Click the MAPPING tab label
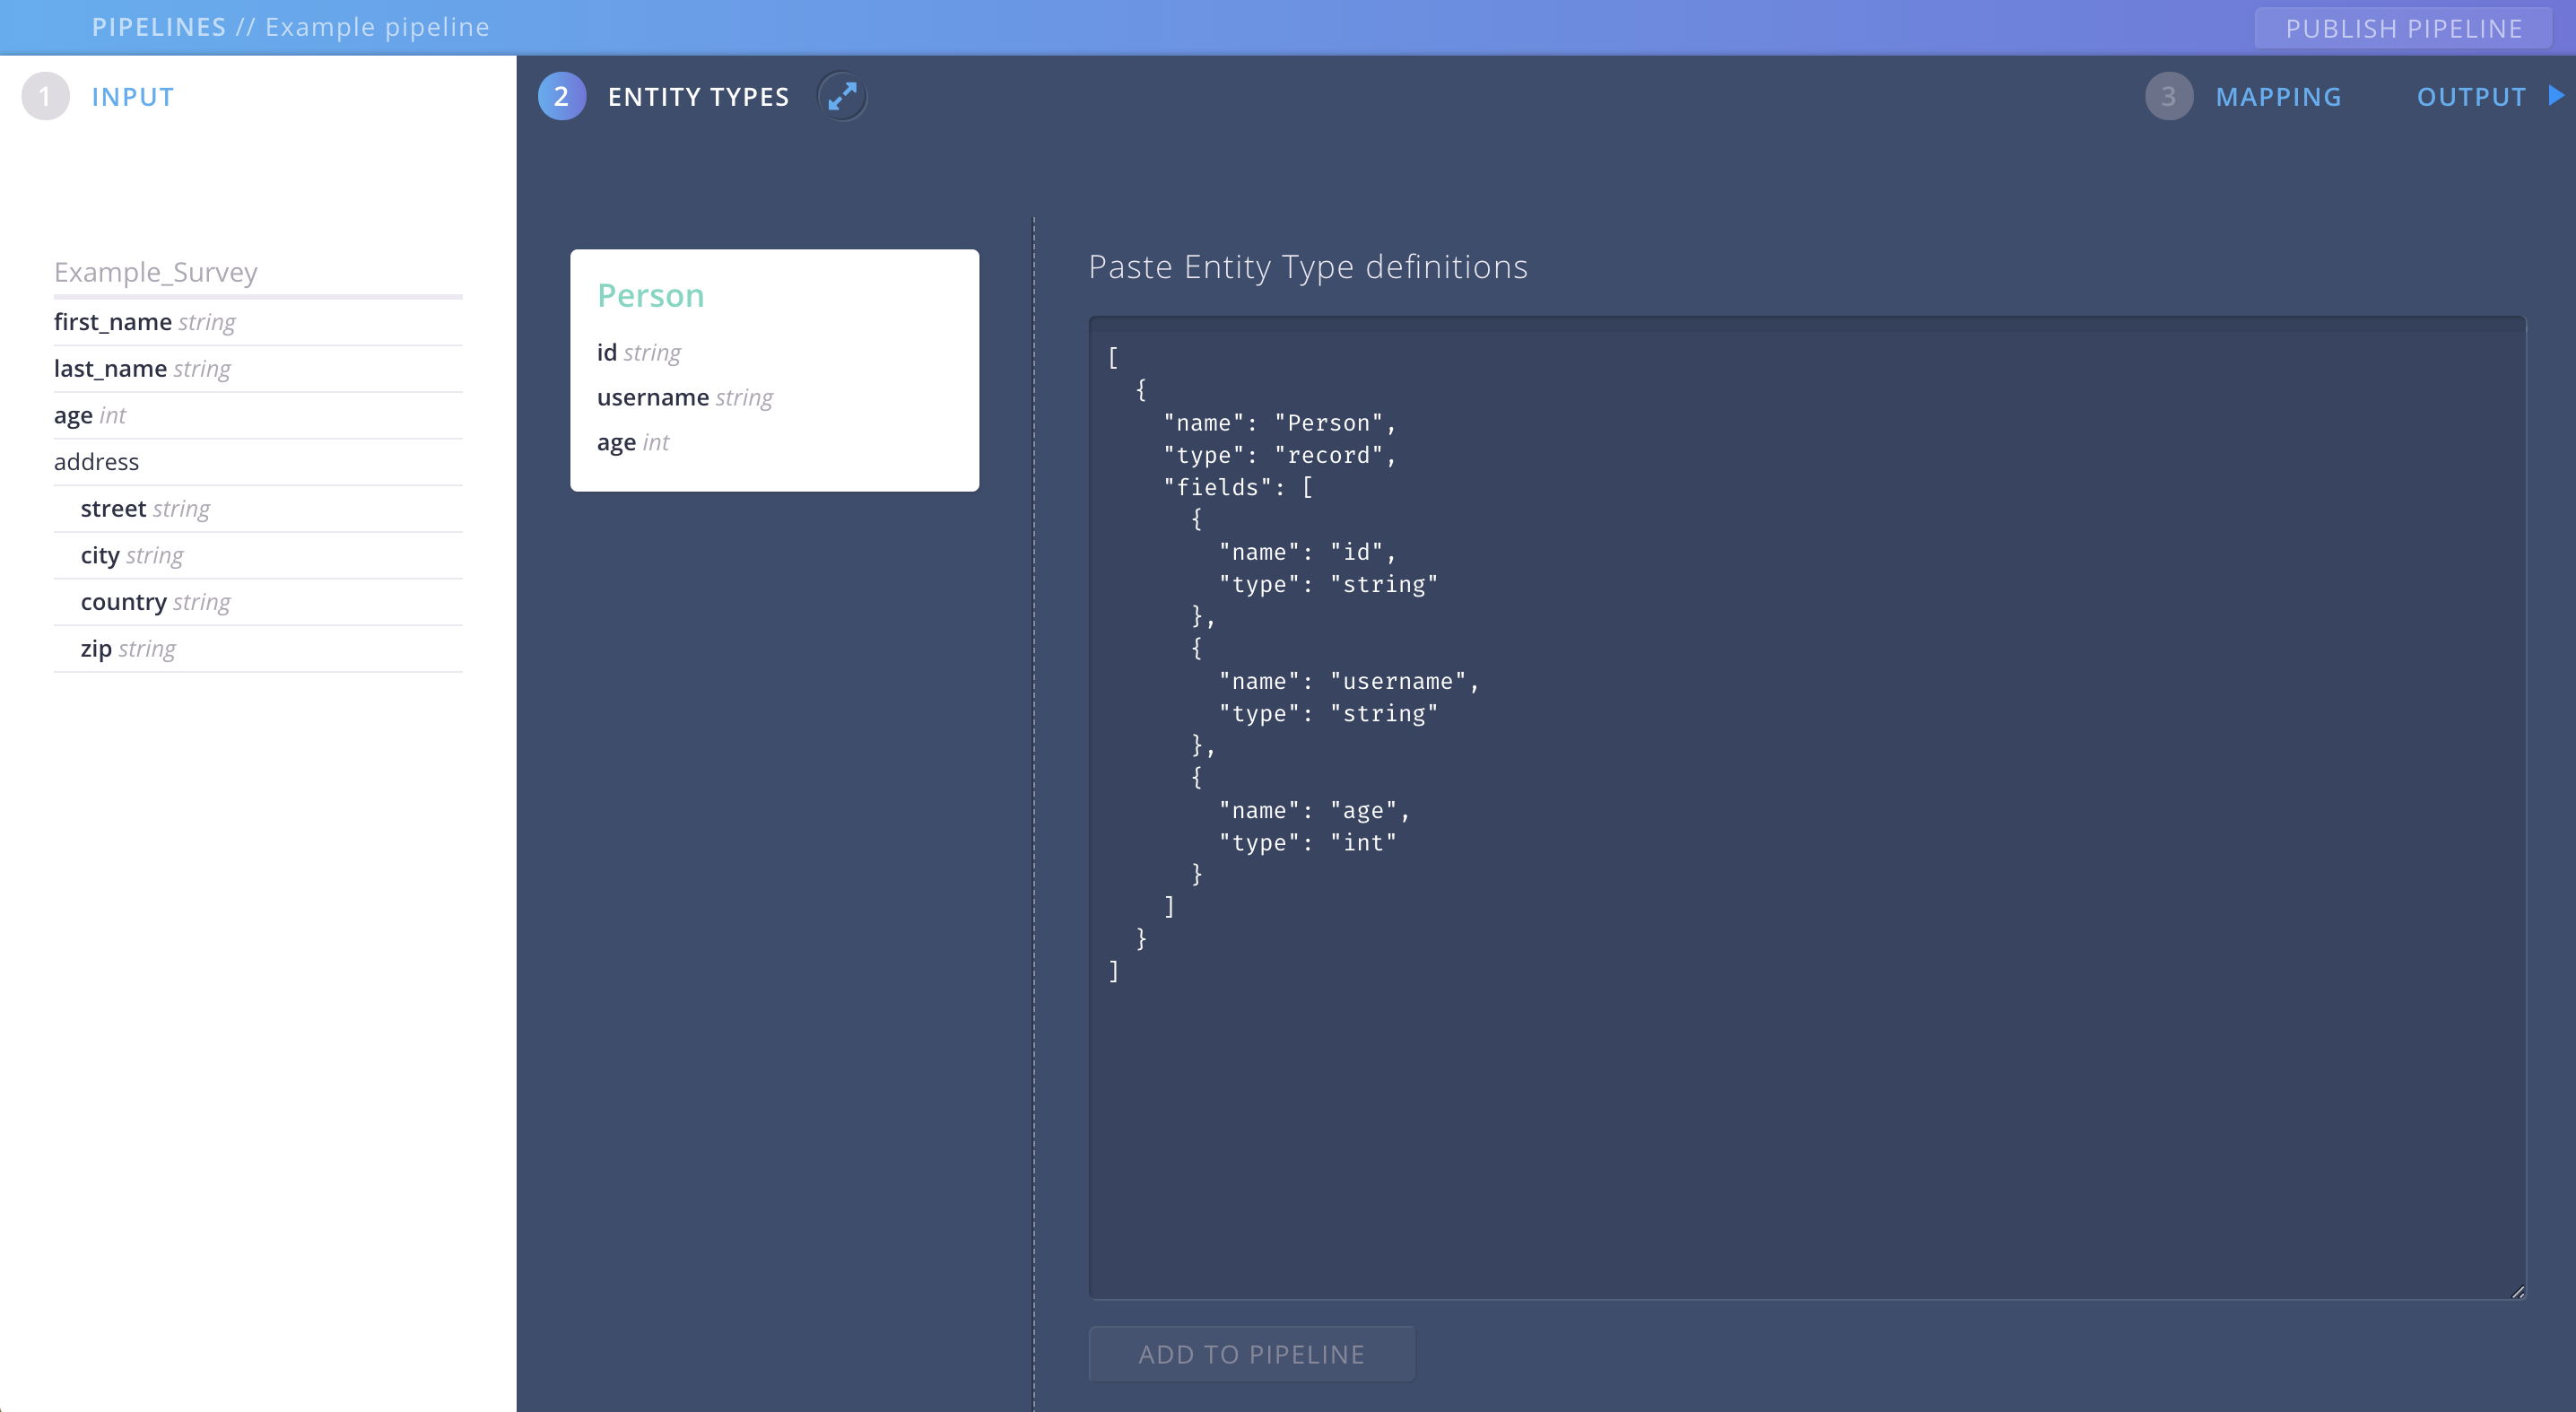The height and width of the screenshot is (1412, 2576). click(2277, 96)
